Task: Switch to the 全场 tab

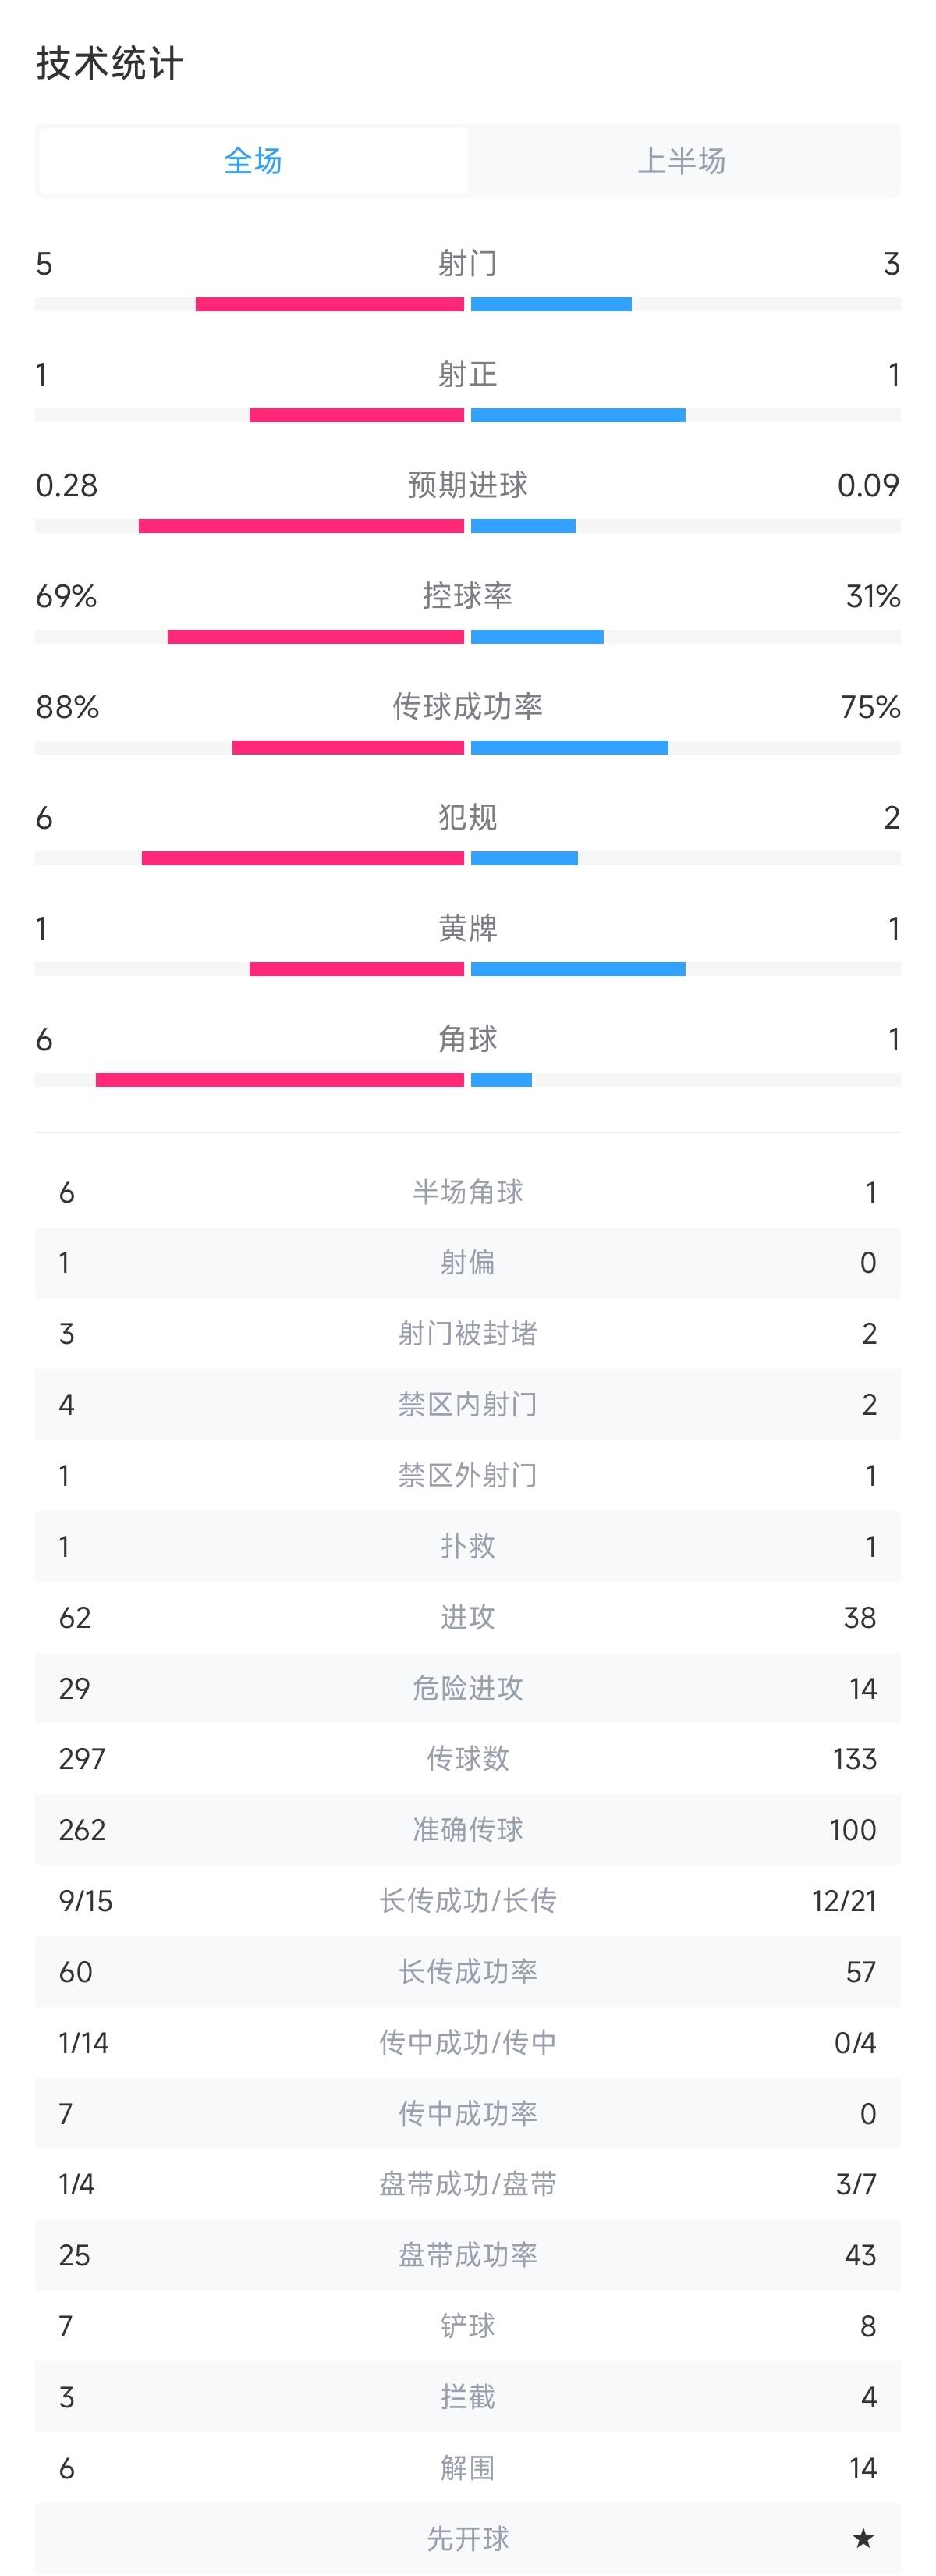Action: (253, 160)
